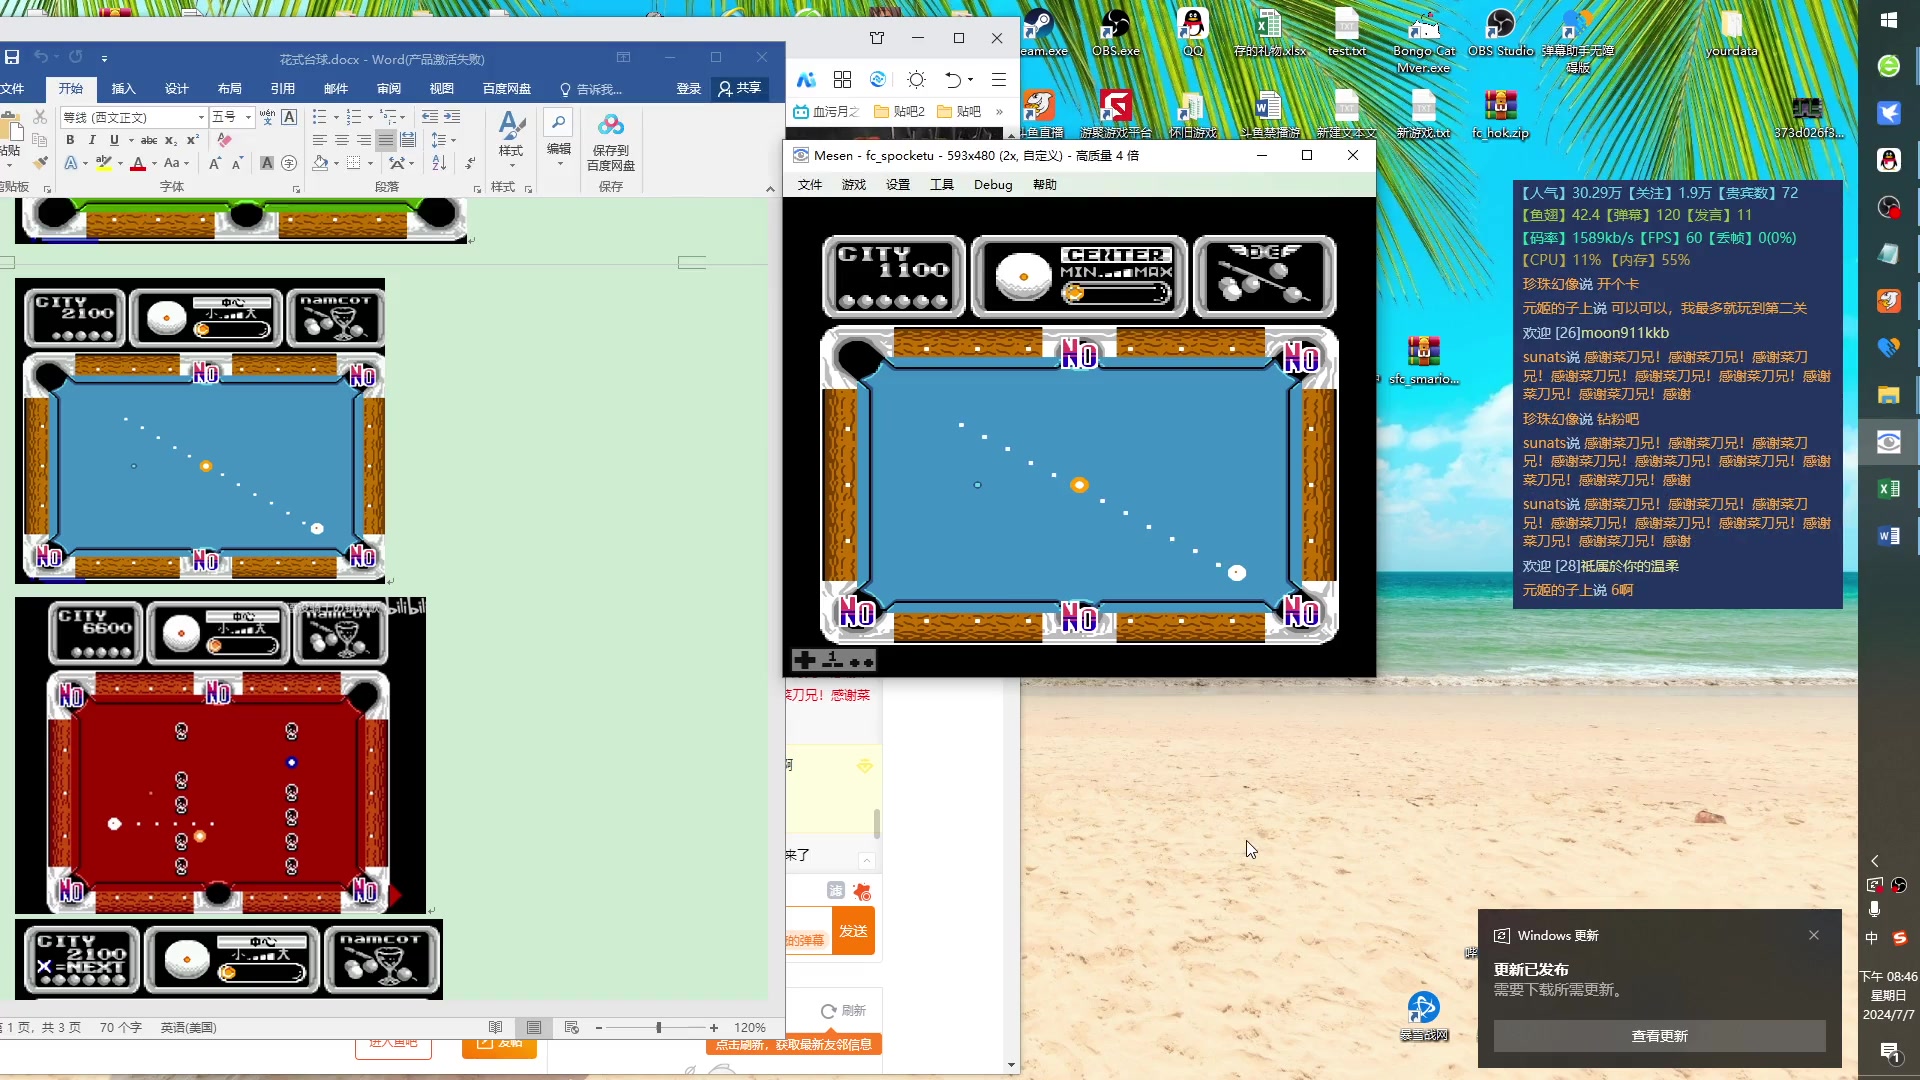The width and height of the screenshot is (1920, 1080).
Task: Toggle align right in paragraph group
Action: click(364, 140)
